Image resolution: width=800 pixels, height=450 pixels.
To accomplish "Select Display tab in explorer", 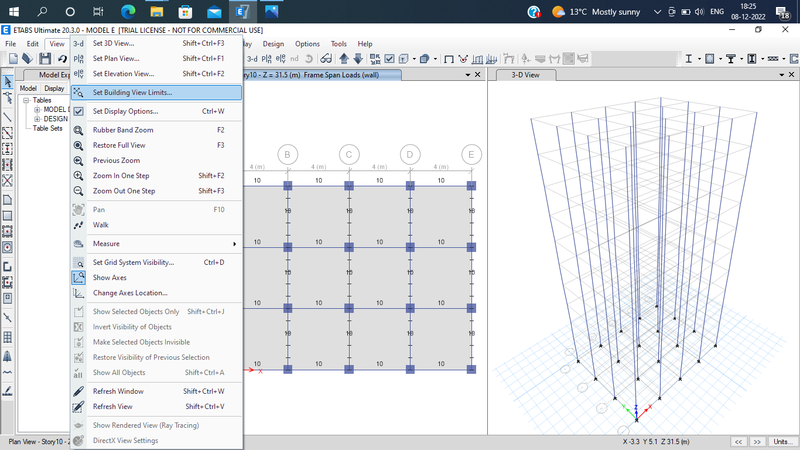I will pyautogui.click(x=54, y=88).
